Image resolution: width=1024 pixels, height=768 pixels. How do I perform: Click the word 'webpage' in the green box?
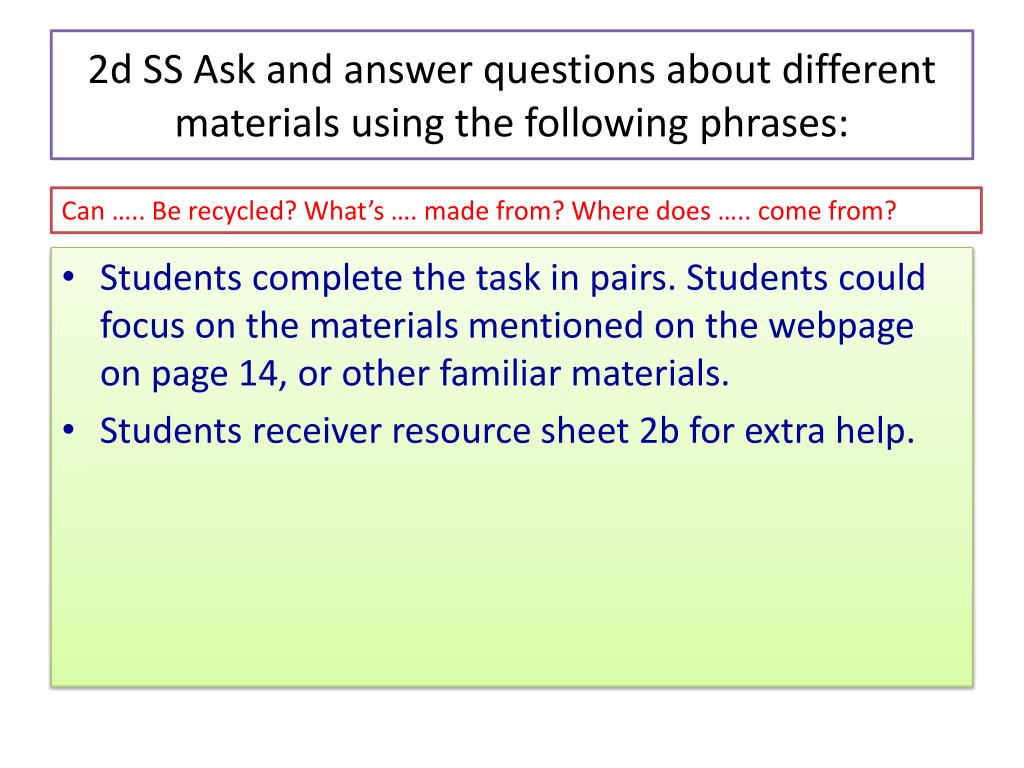tap(841, 326)
